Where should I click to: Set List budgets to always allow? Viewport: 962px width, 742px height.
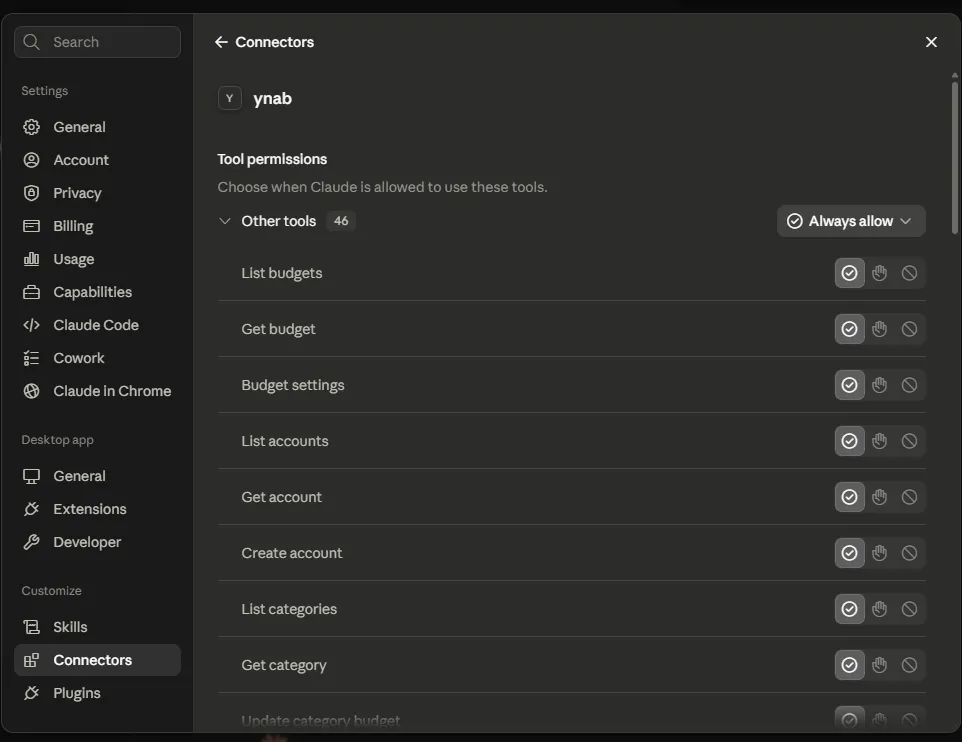(x=849, y=273)
